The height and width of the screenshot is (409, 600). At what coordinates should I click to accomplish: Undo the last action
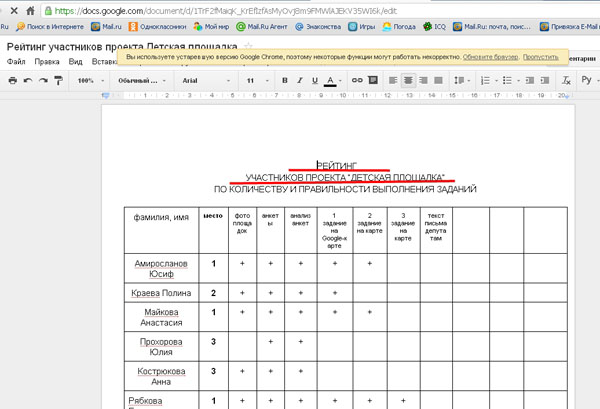coord(28,80)
